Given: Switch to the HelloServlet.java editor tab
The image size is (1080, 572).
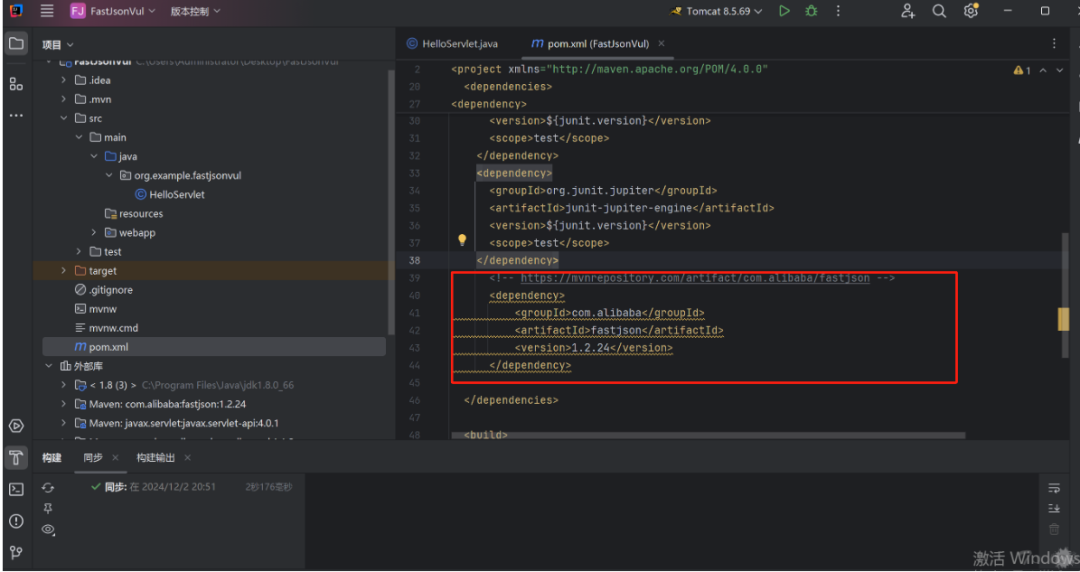Looking at the screenshot, I should pos(452,43).
